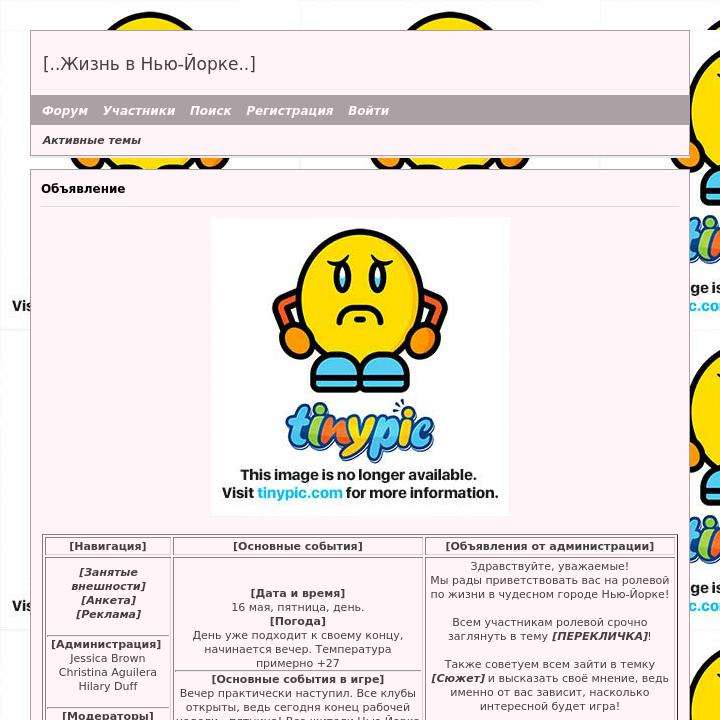Image resolution: width=720 pixels, height=720 pixels.
Task: Open the Активные темы link
Action: point(91,140)
